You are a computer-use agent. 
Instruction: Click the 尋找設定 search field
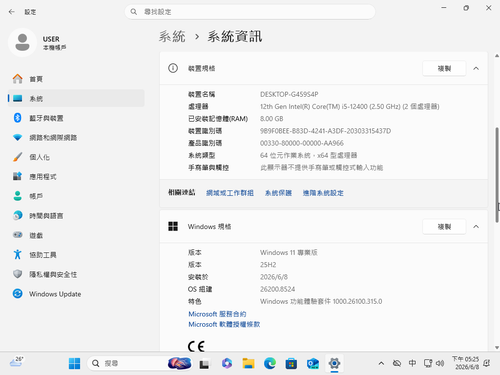(x=250, y=12)
